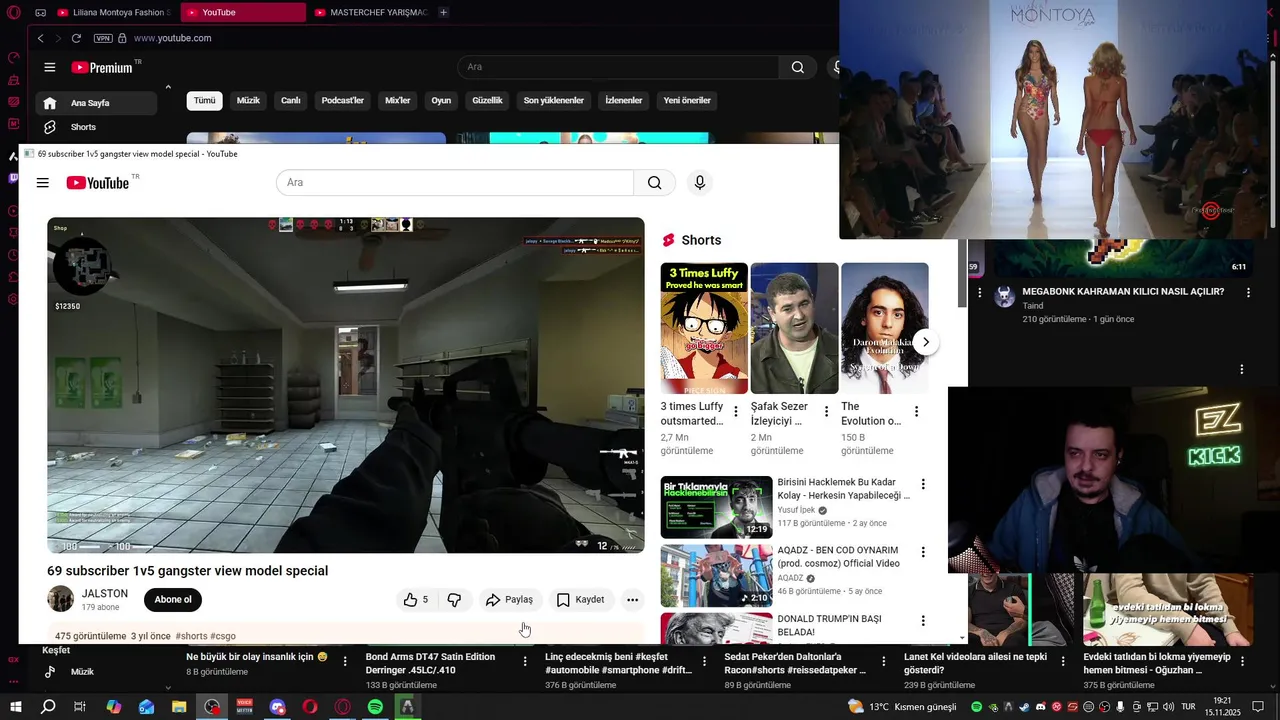Open options for the '3 times Luffy' short
This screenshot has width=1280, height=720.
736,411
